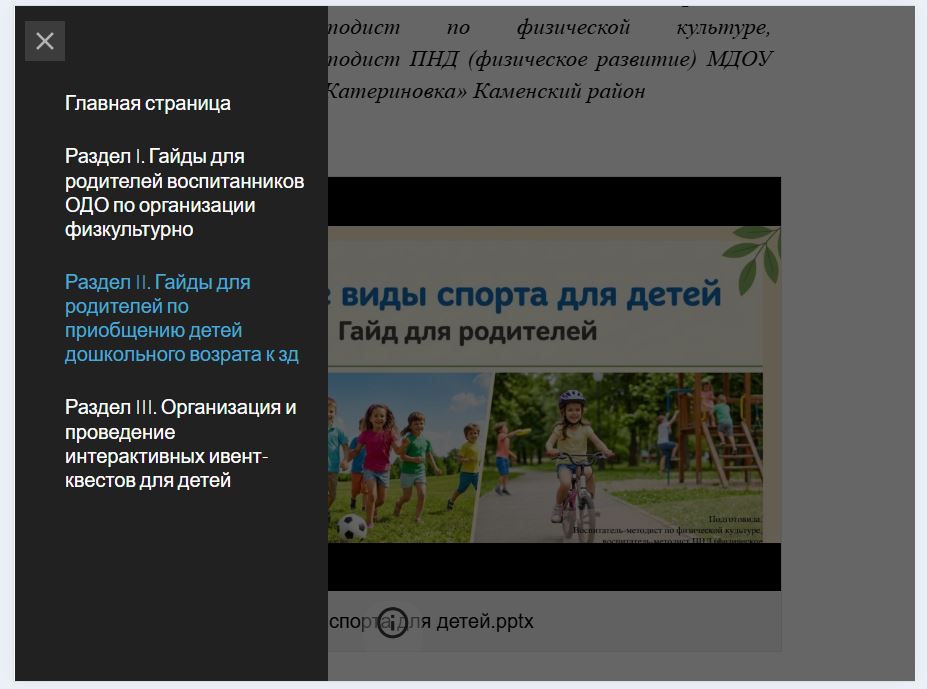Click the 'спорта для детей.pptx' file name
The height and width of the screenshot is (689, 927).
[432, 622]
